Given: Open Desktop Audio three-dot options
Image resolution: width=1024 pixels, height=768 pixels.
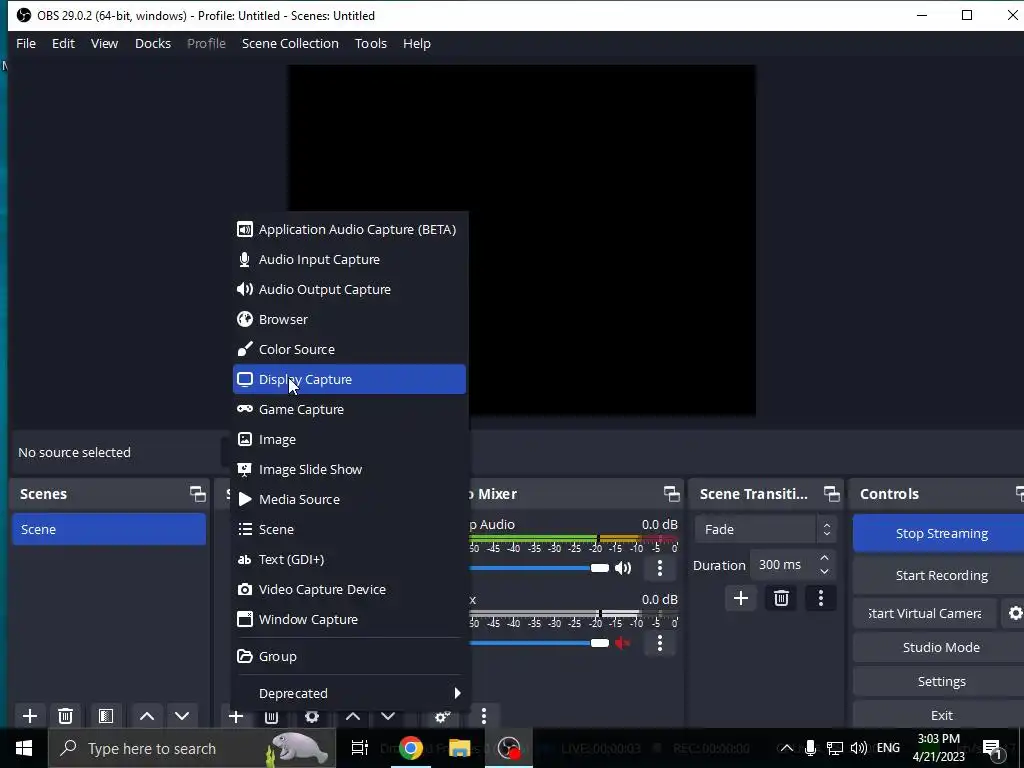Looking at the screenshot, I should pyautogui.click(x=660, y=568).
